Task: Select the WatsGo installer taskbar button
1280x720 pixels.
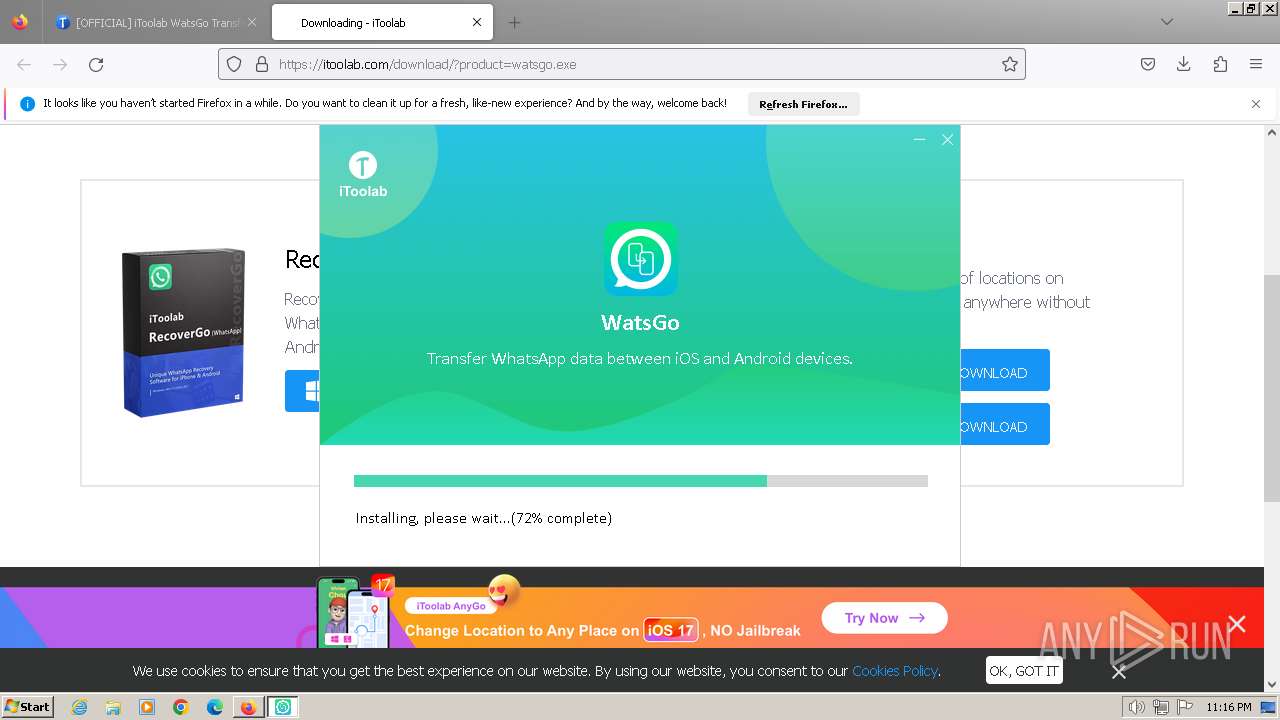Action: click(283, 707)
